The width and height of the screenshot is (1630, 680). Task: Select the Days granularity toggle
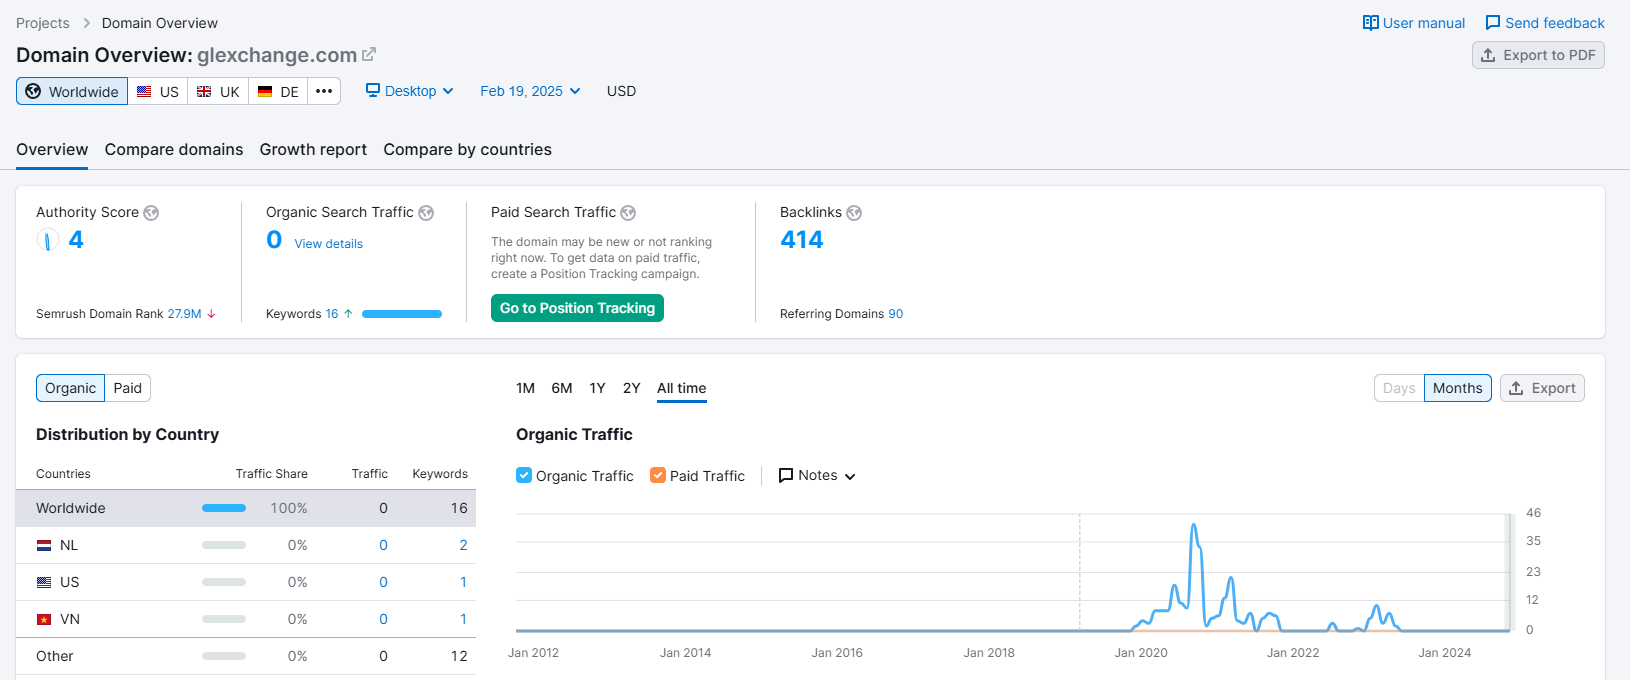point(1399,388)
